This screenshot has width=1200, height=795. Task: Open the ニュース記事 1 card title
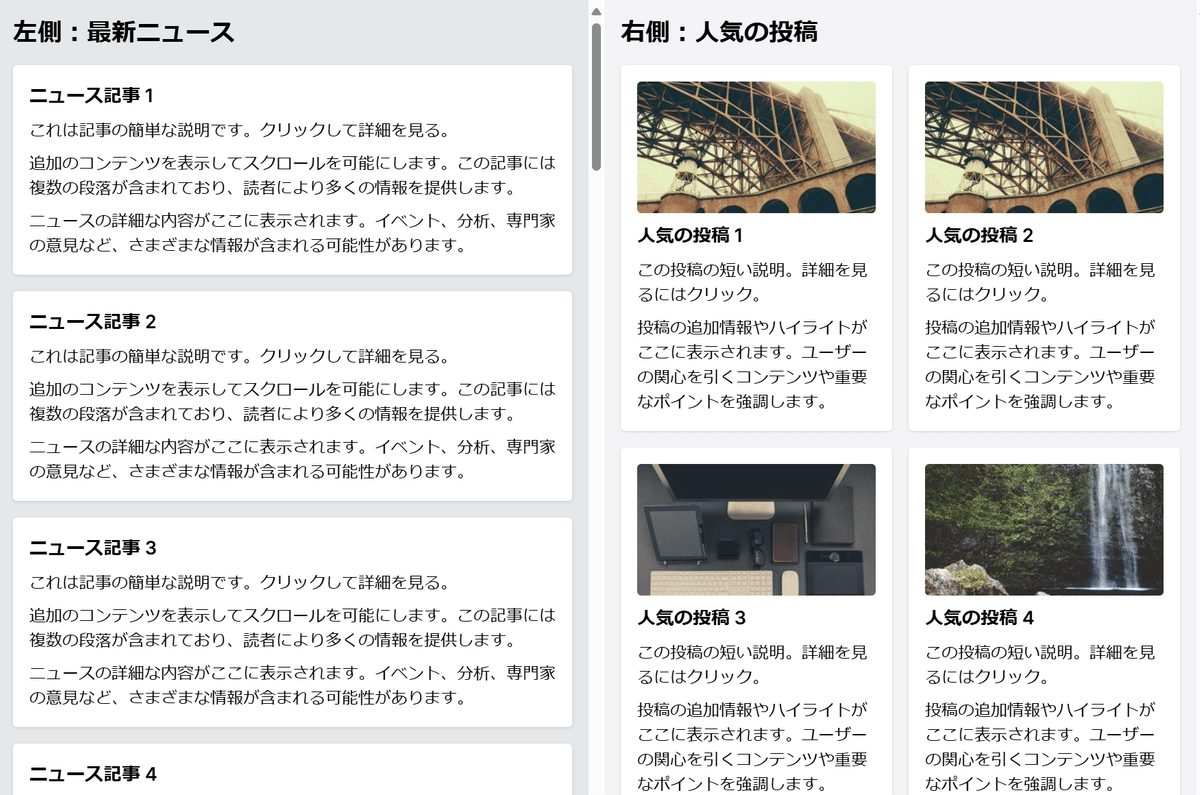(x=92, y=96)
